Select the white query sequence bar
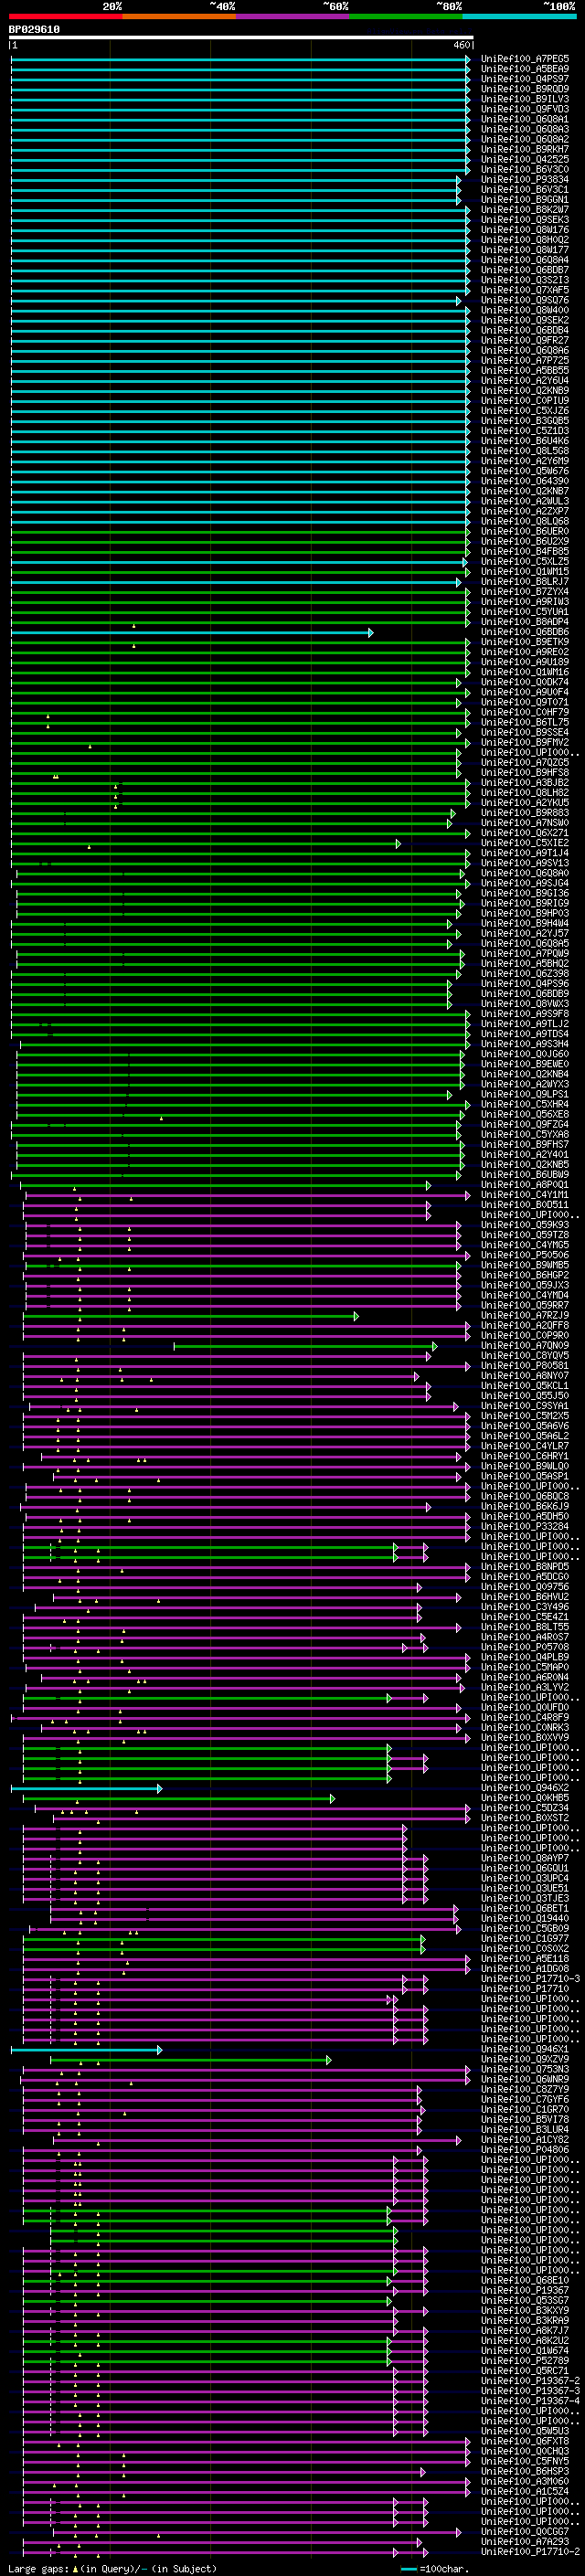The height and width of the screenshot is (2576, 585). tap(241, 38)
